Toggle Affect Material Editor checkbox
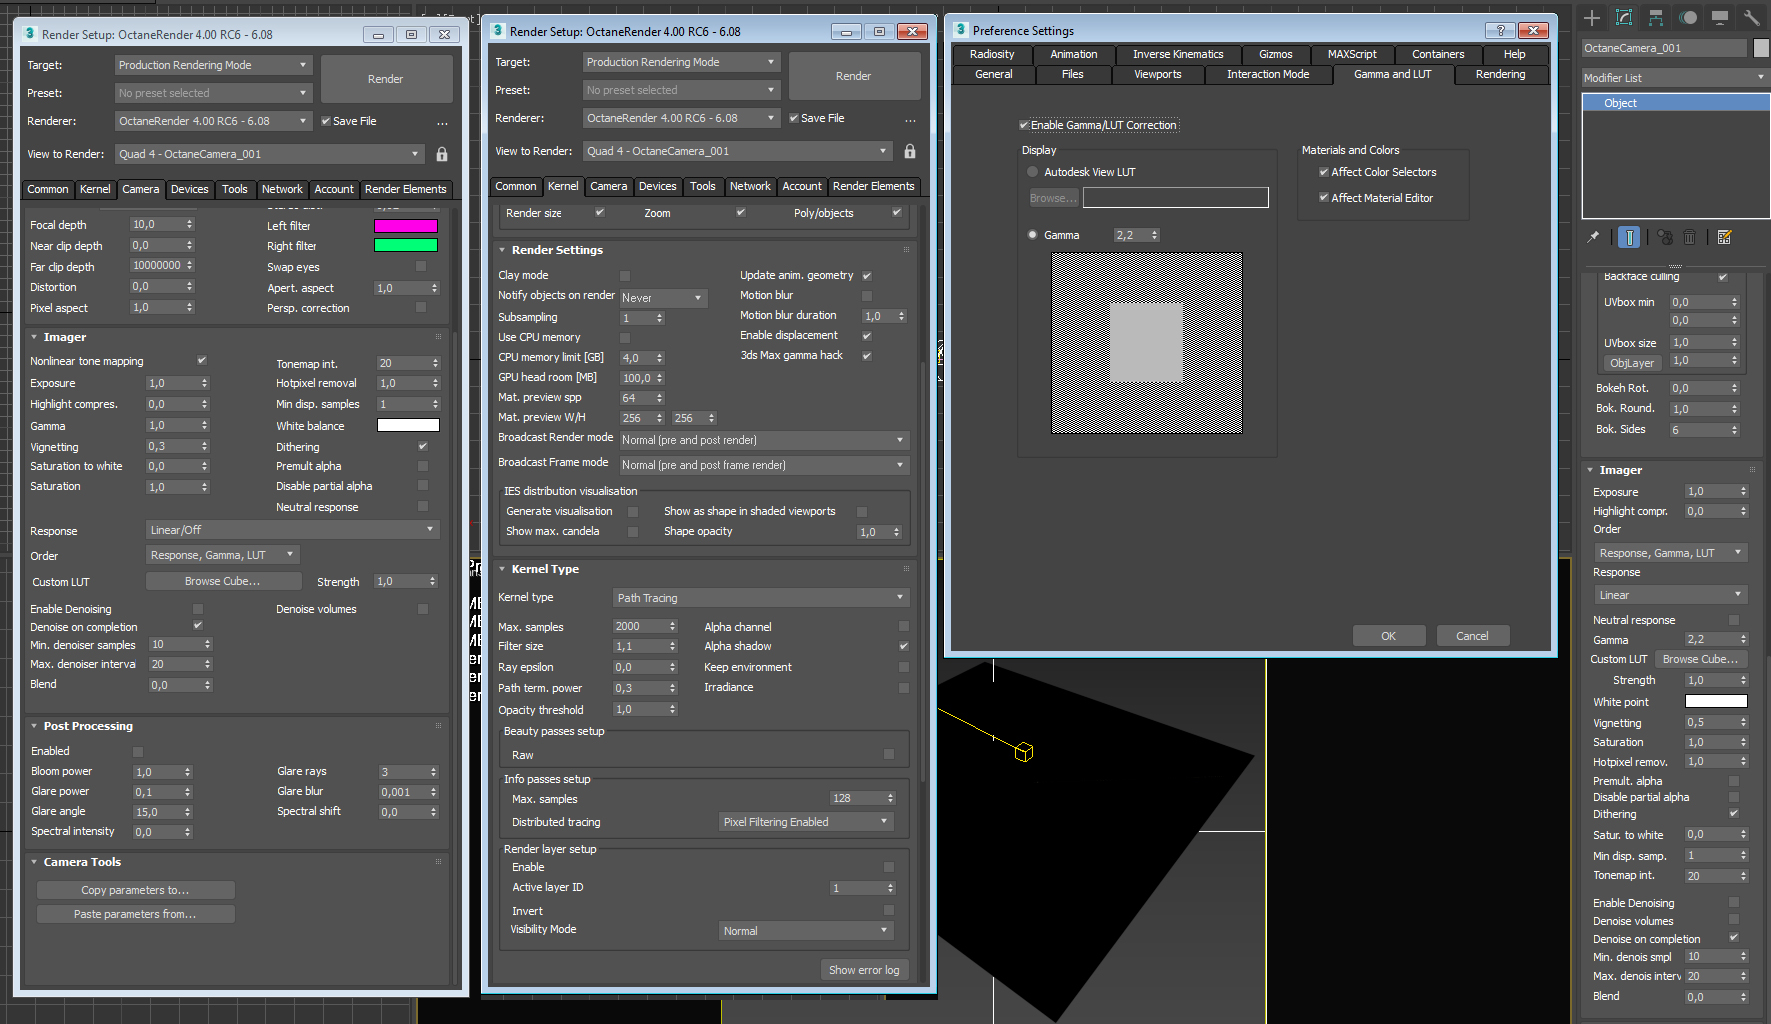 pyautogui.click(x=1324, y=198)
